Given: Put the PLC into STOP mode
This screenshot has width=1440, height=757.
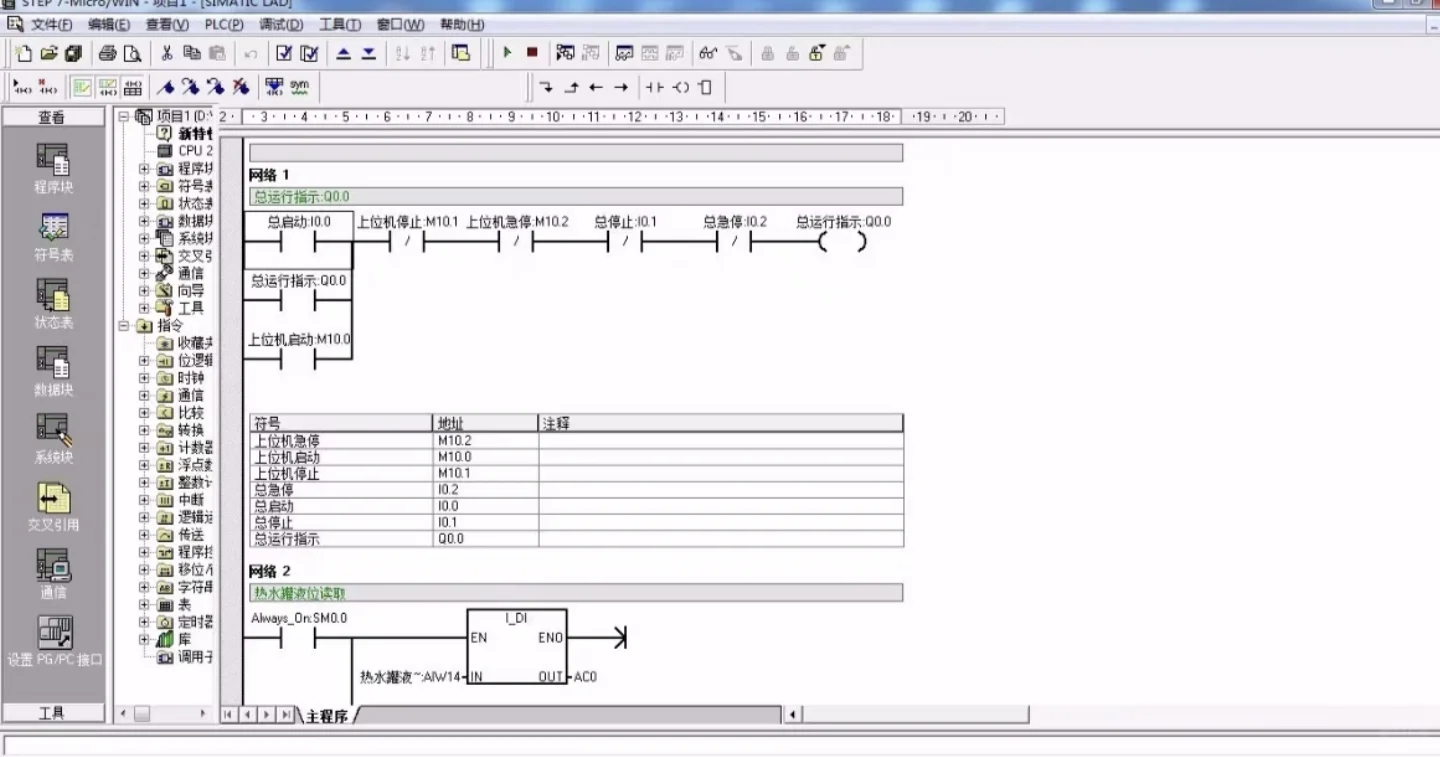Looking at the screenshot, I should [x=532, y=54].
